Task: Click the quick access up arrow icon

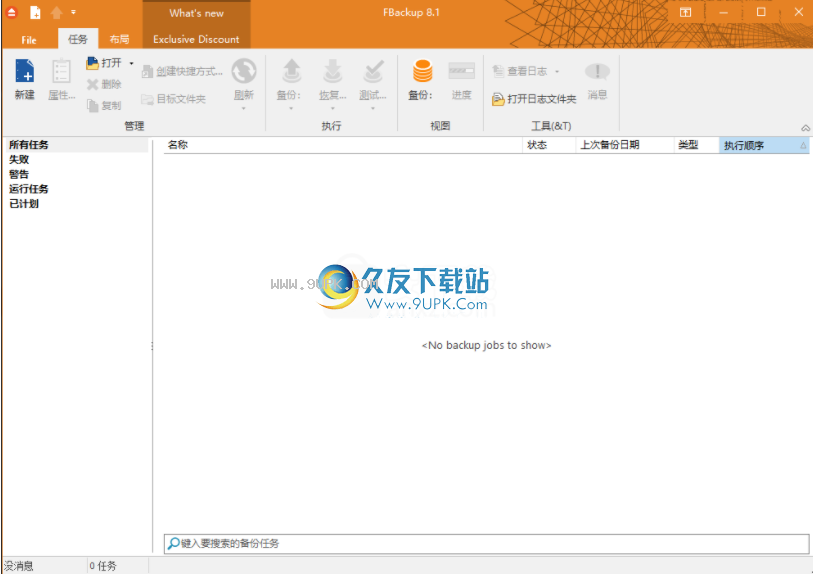Action: pyautogui.click(x=56, y=12)
